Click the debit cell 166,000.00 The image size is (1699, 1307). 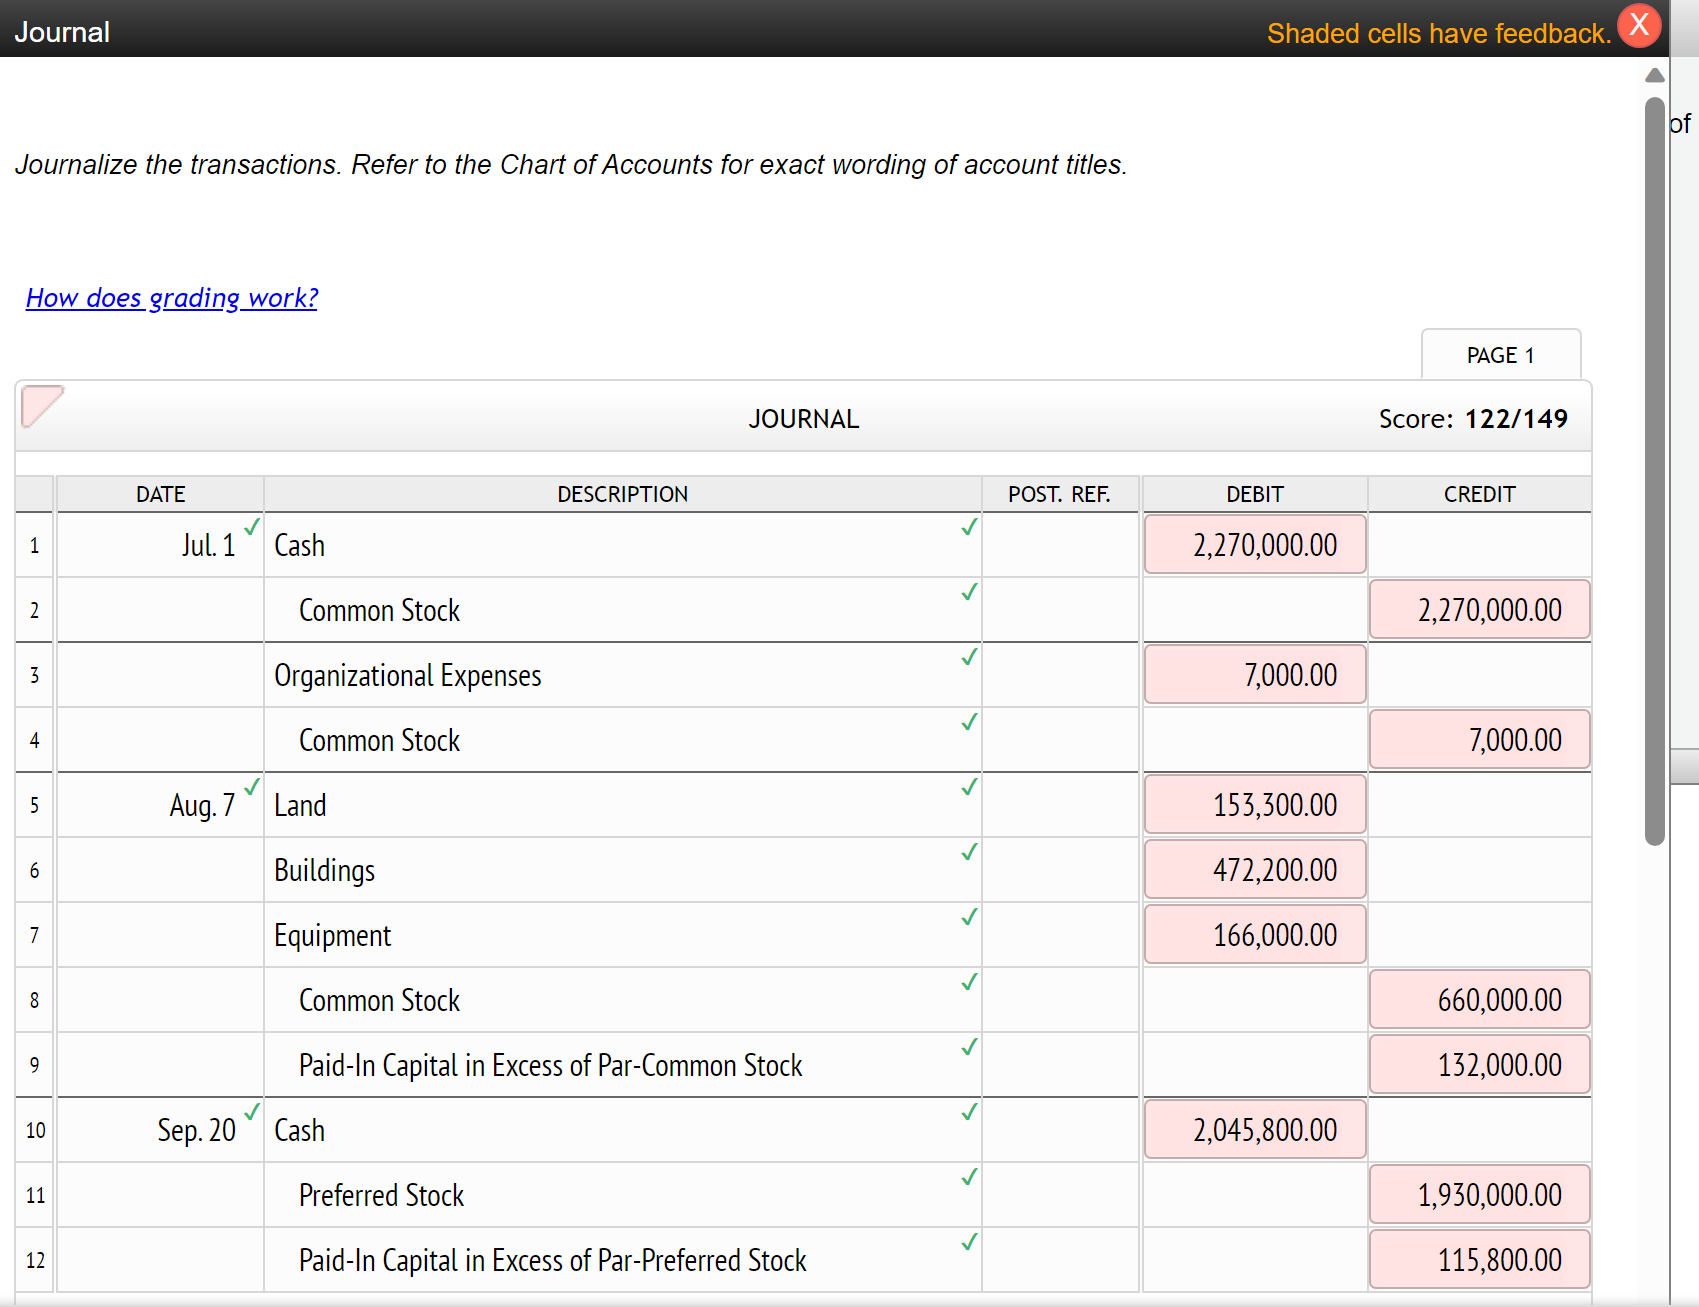tap(1255, 935)
